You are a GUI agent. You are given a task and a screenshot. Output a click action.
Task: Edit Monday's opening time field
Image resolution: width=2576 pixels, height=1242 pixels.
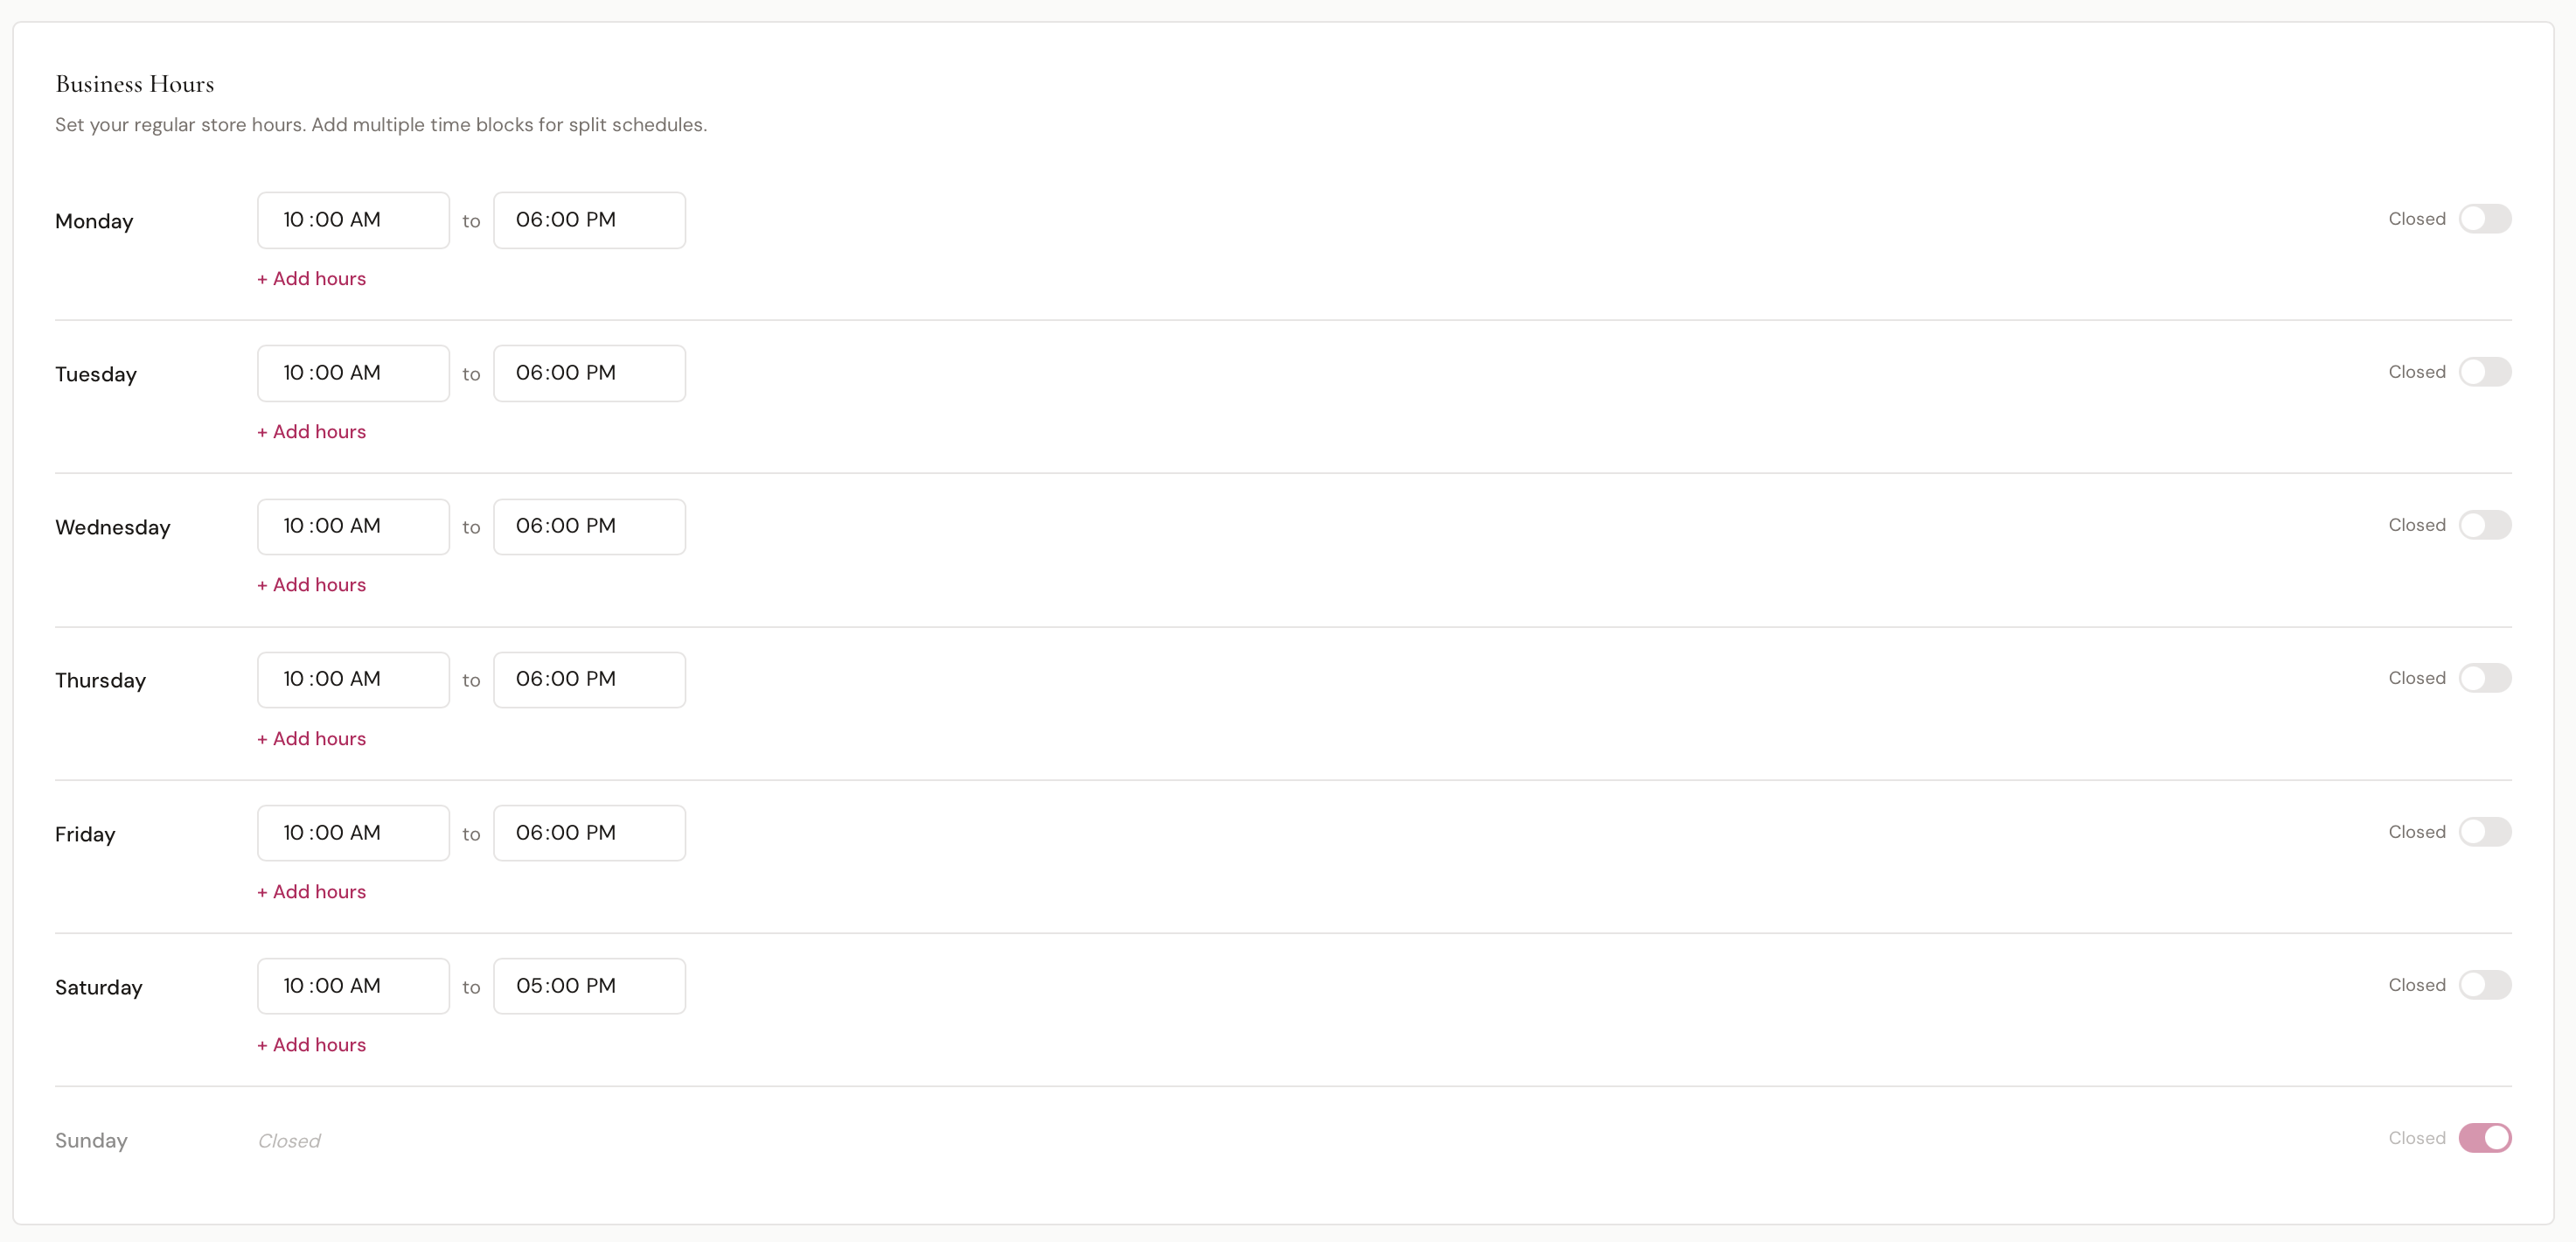tap(353, 220)
